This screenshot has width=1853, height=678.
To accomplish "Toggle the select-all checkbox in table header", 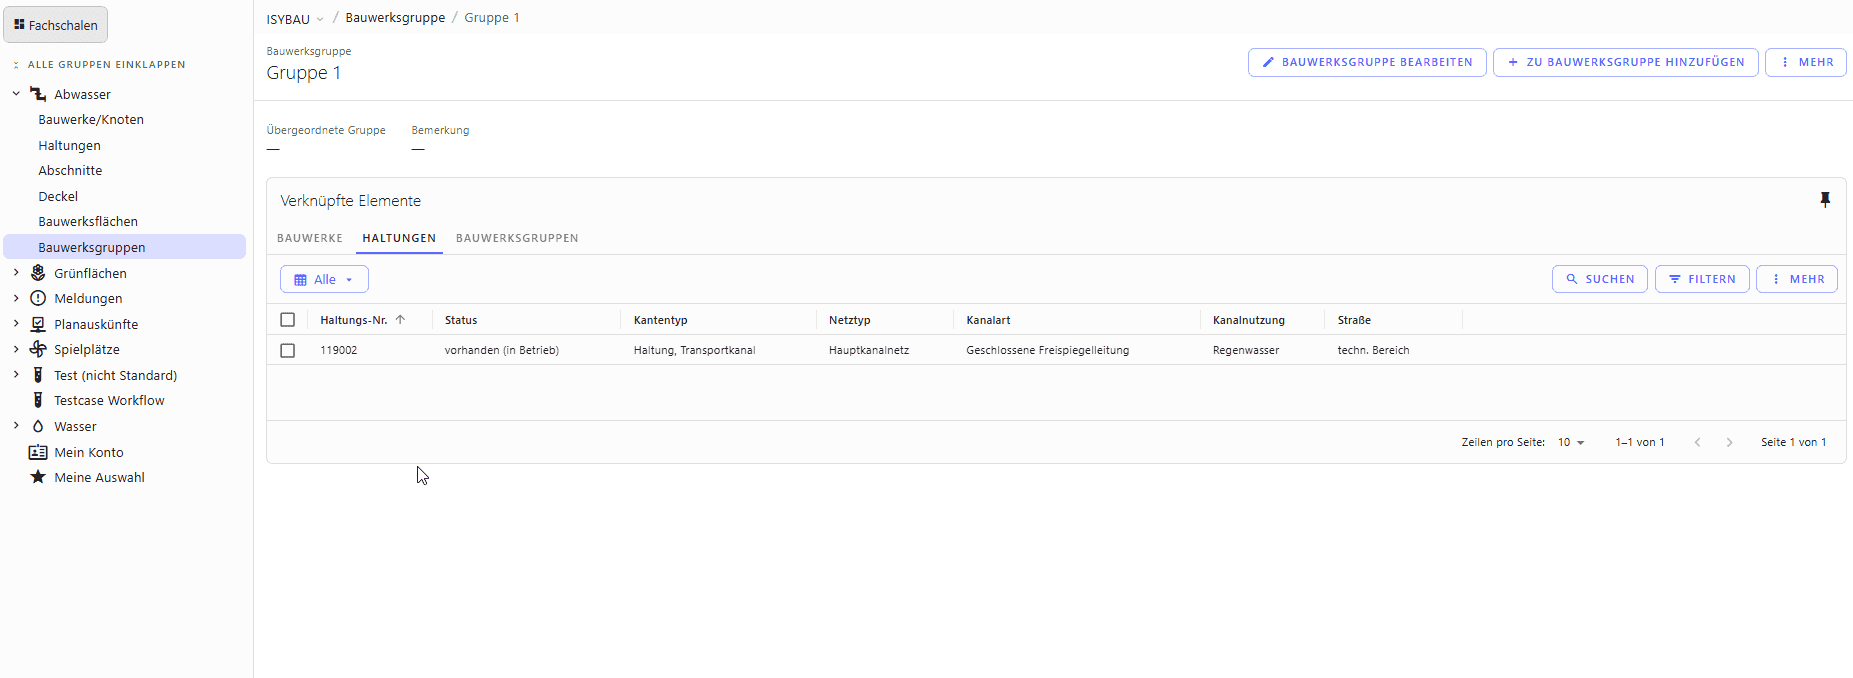I will click(288, 320).
